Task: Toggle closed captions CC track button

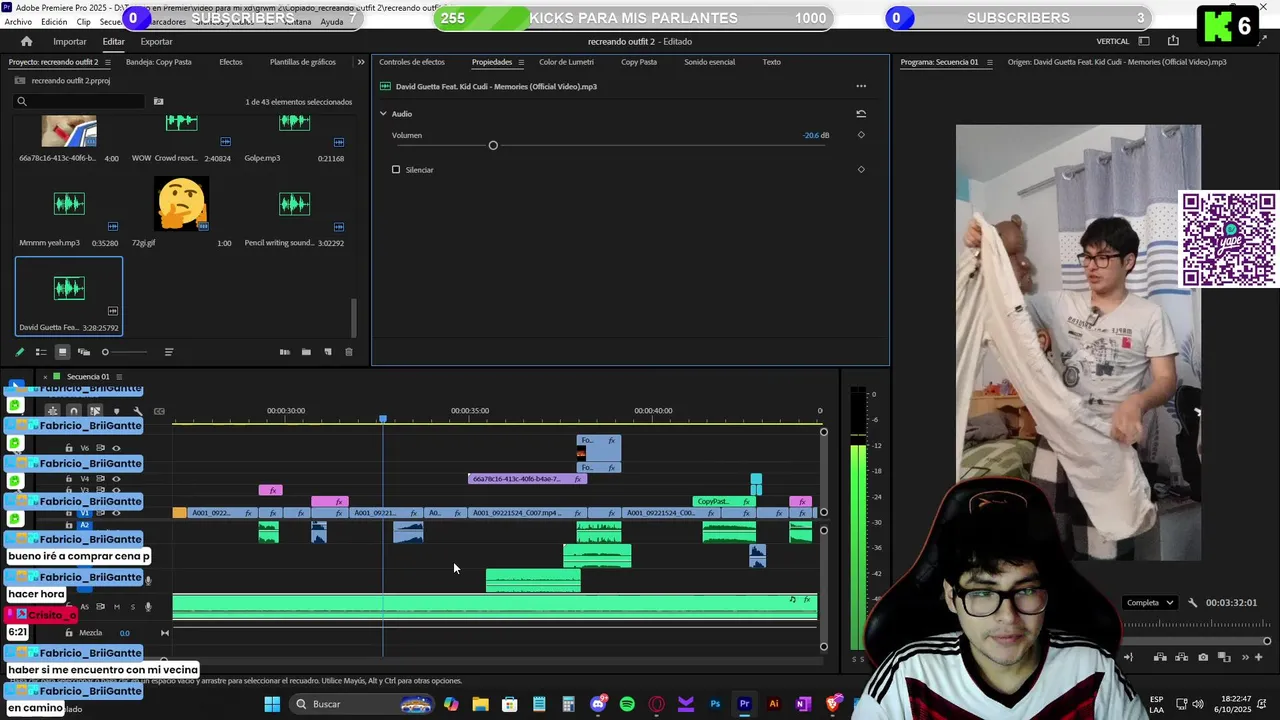Action: 159,411
